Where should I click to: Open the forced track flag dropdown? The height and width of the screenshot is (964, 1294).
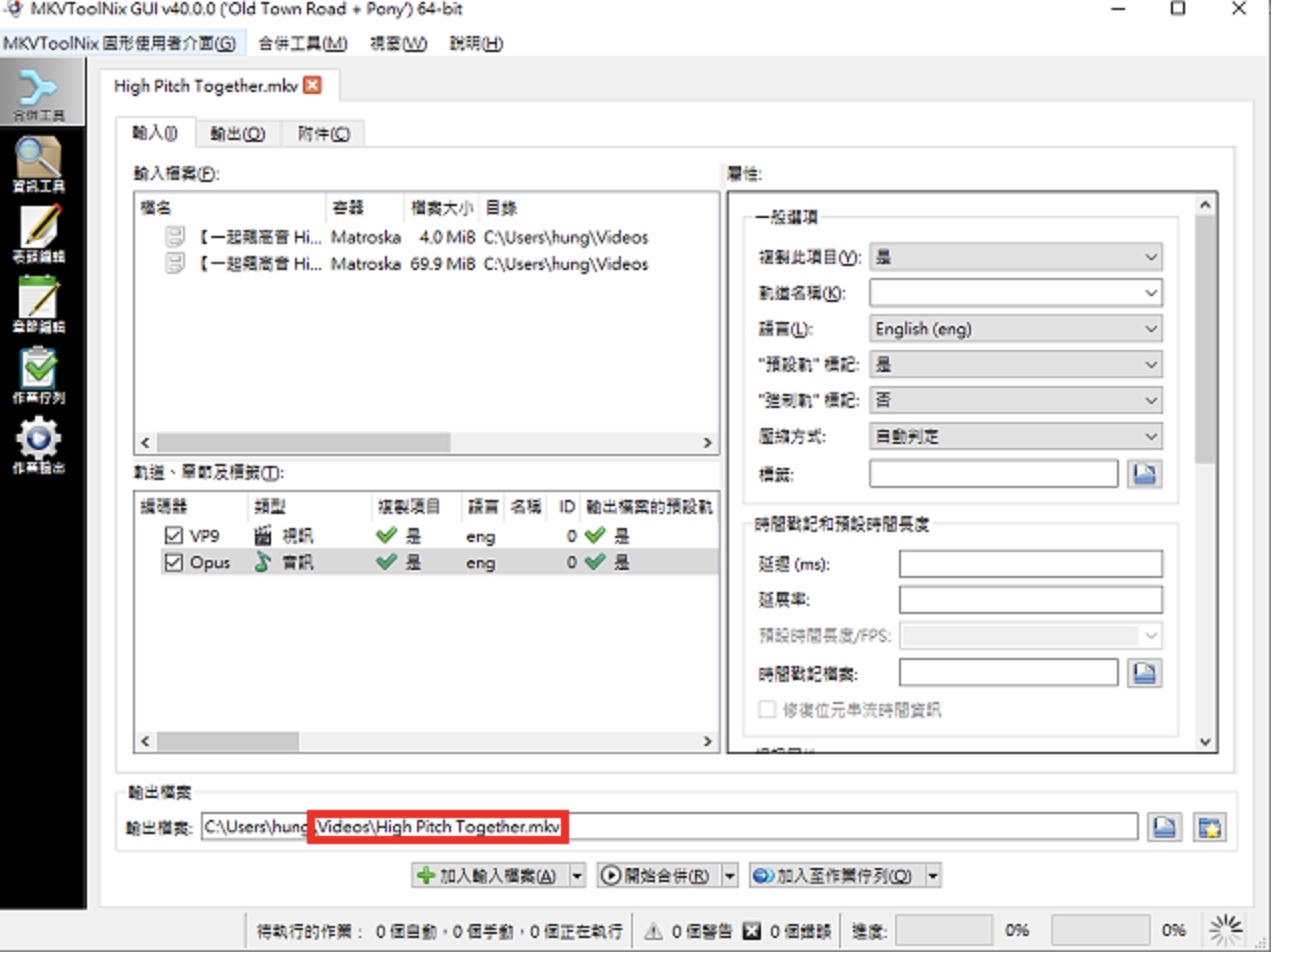point(1016,400)
